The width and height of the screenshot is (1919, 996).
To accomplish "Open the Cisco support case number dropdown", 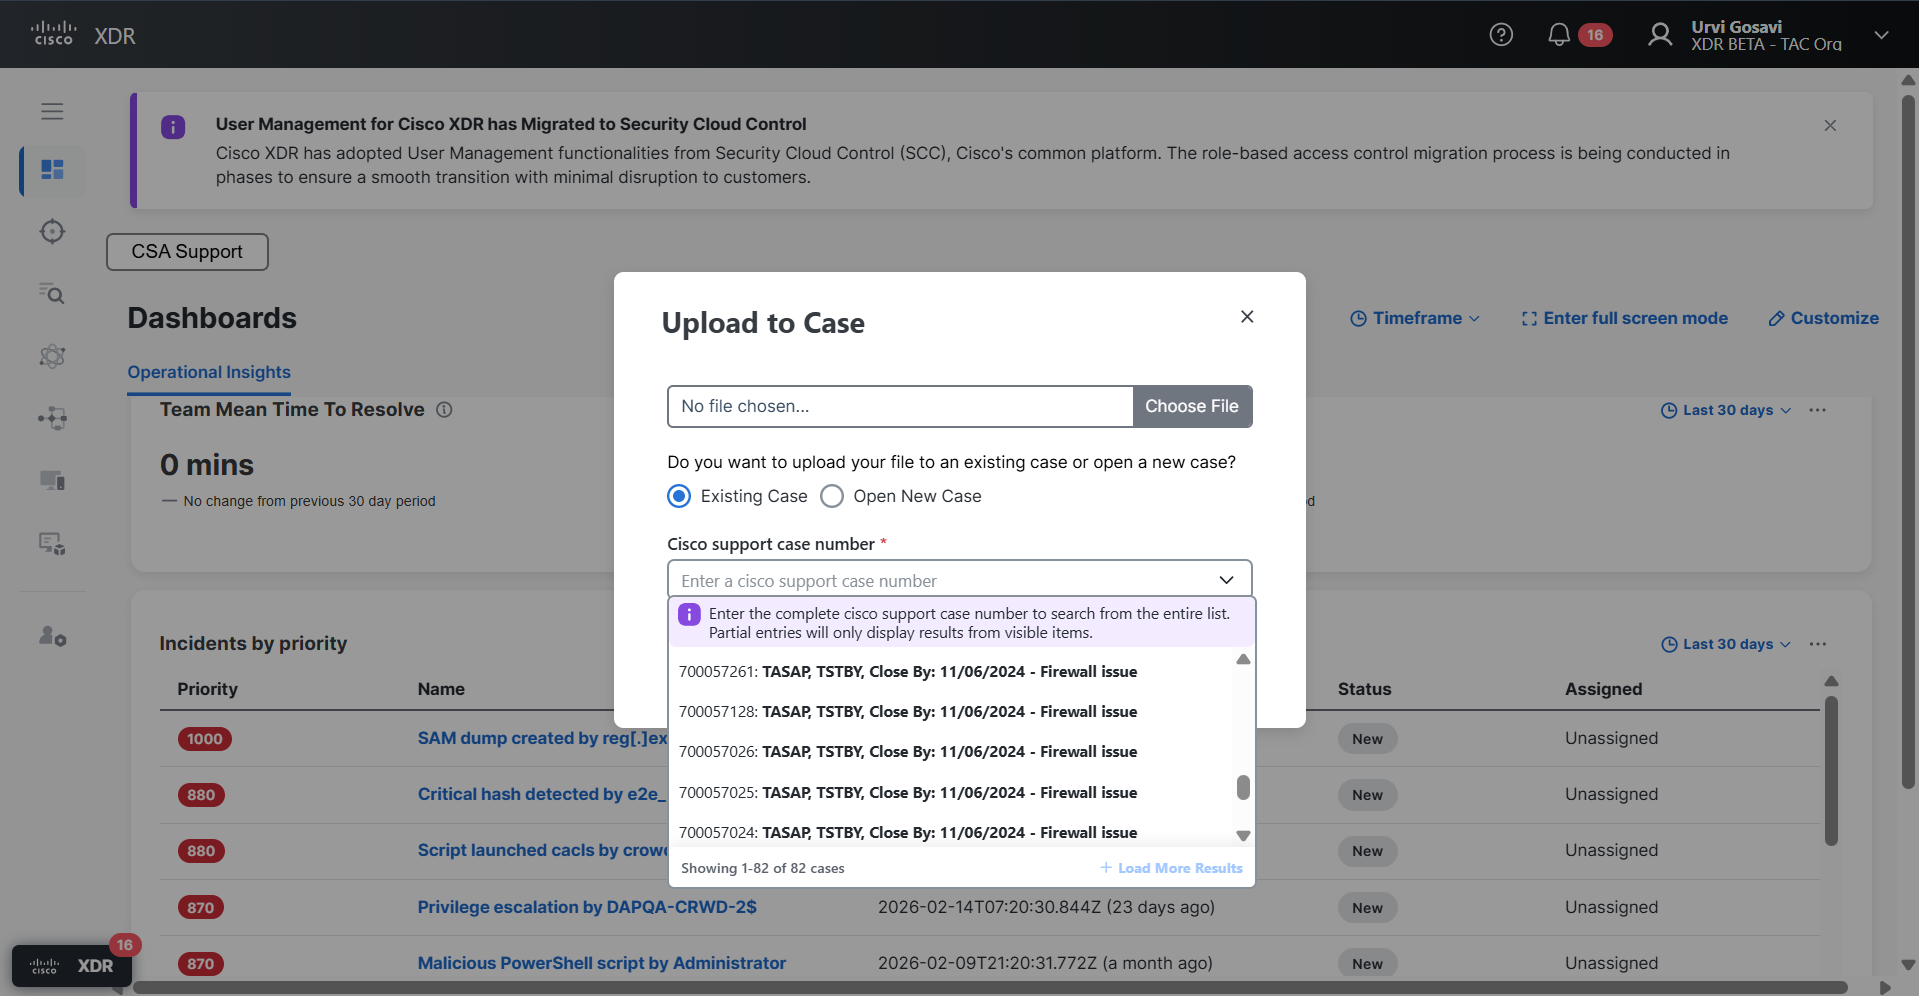I will point(1225,579).
